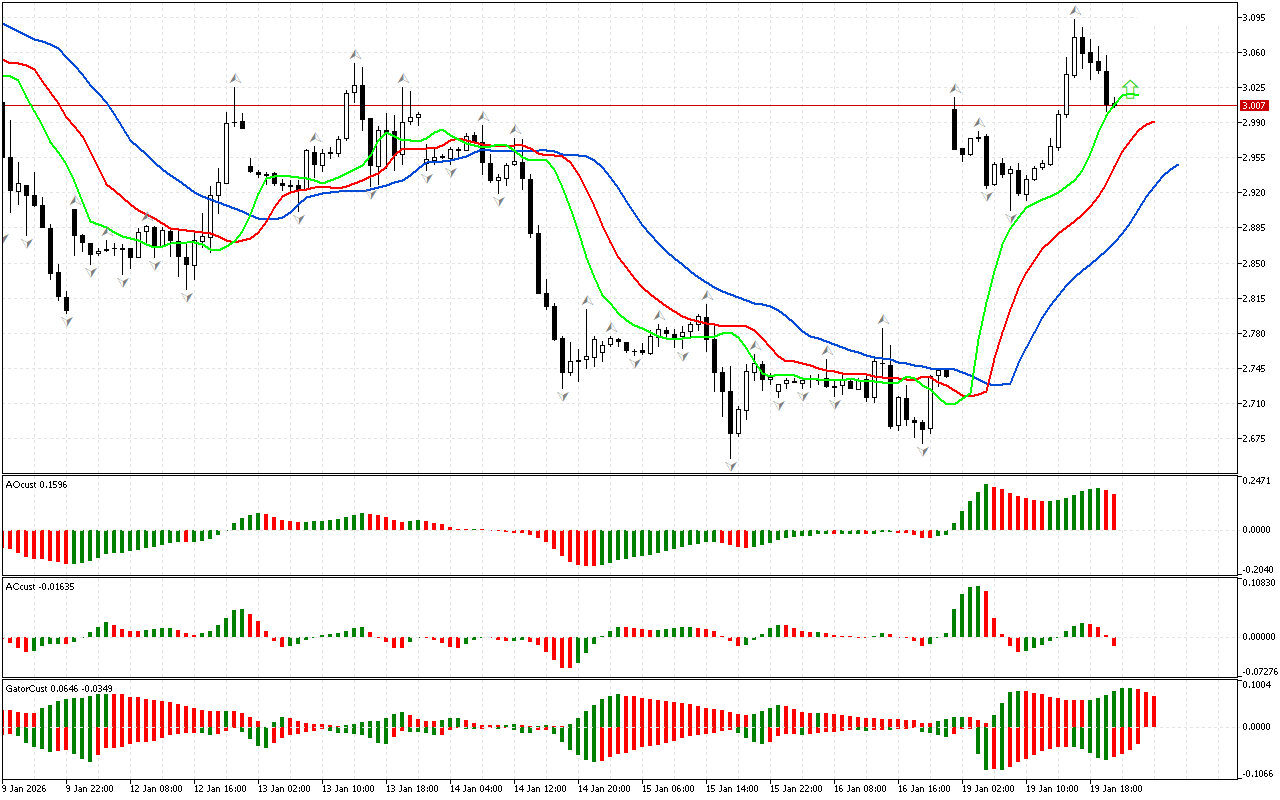Screen dimensions: 1280x800
Task: Select the up fractal above the 3.095 high
Action: click(1075, 11)
